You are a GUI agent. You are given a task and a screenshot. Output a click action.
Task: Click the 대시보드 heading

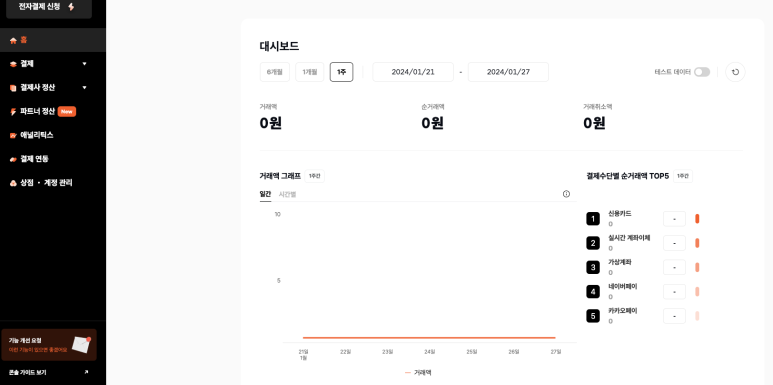point(279,46)
